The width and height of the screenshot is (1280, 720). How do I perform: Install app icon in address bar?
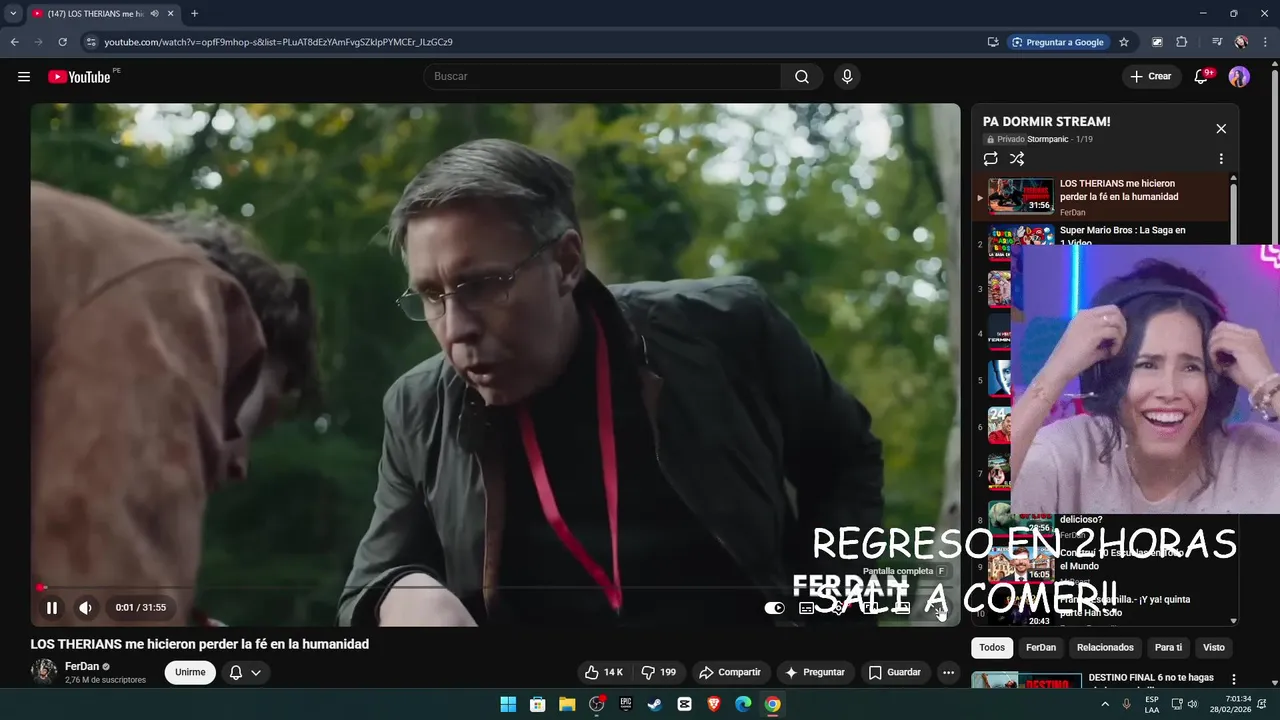[992, 42]
